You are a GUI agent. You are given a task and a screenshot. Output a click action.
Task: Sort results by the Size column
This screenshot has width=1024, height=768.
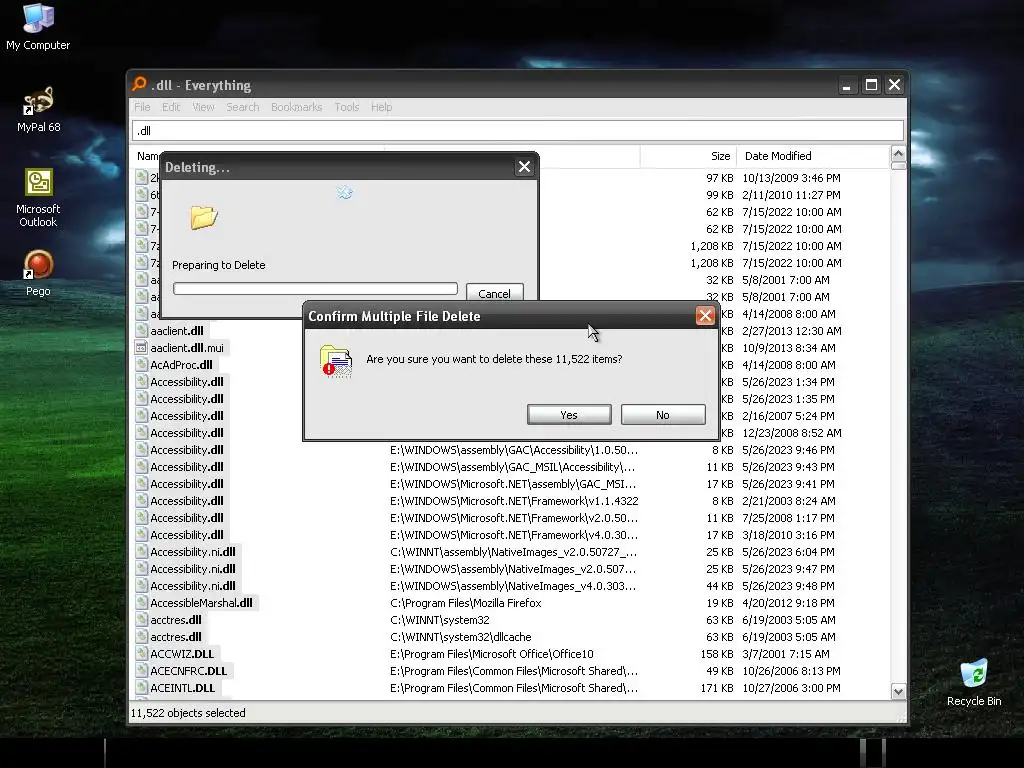[x=688, y=156]
